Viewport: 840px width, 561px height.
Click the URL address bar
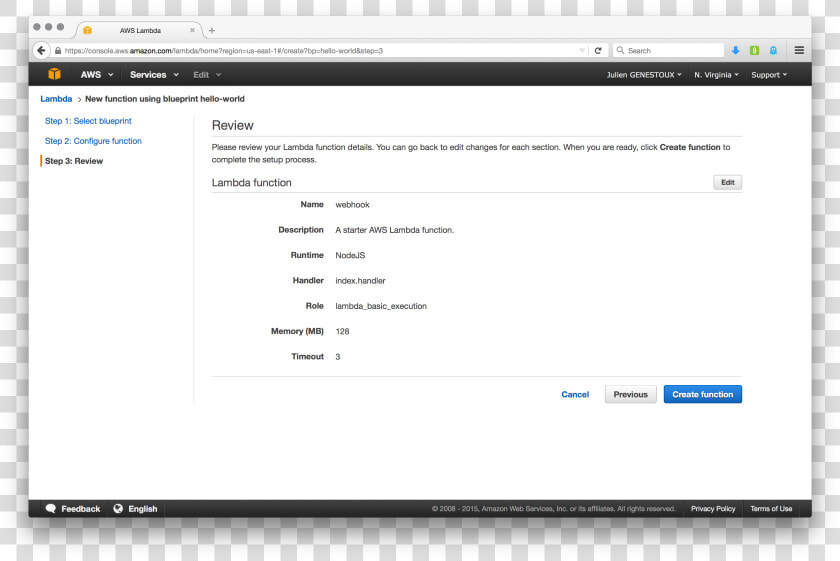point(319,51)
